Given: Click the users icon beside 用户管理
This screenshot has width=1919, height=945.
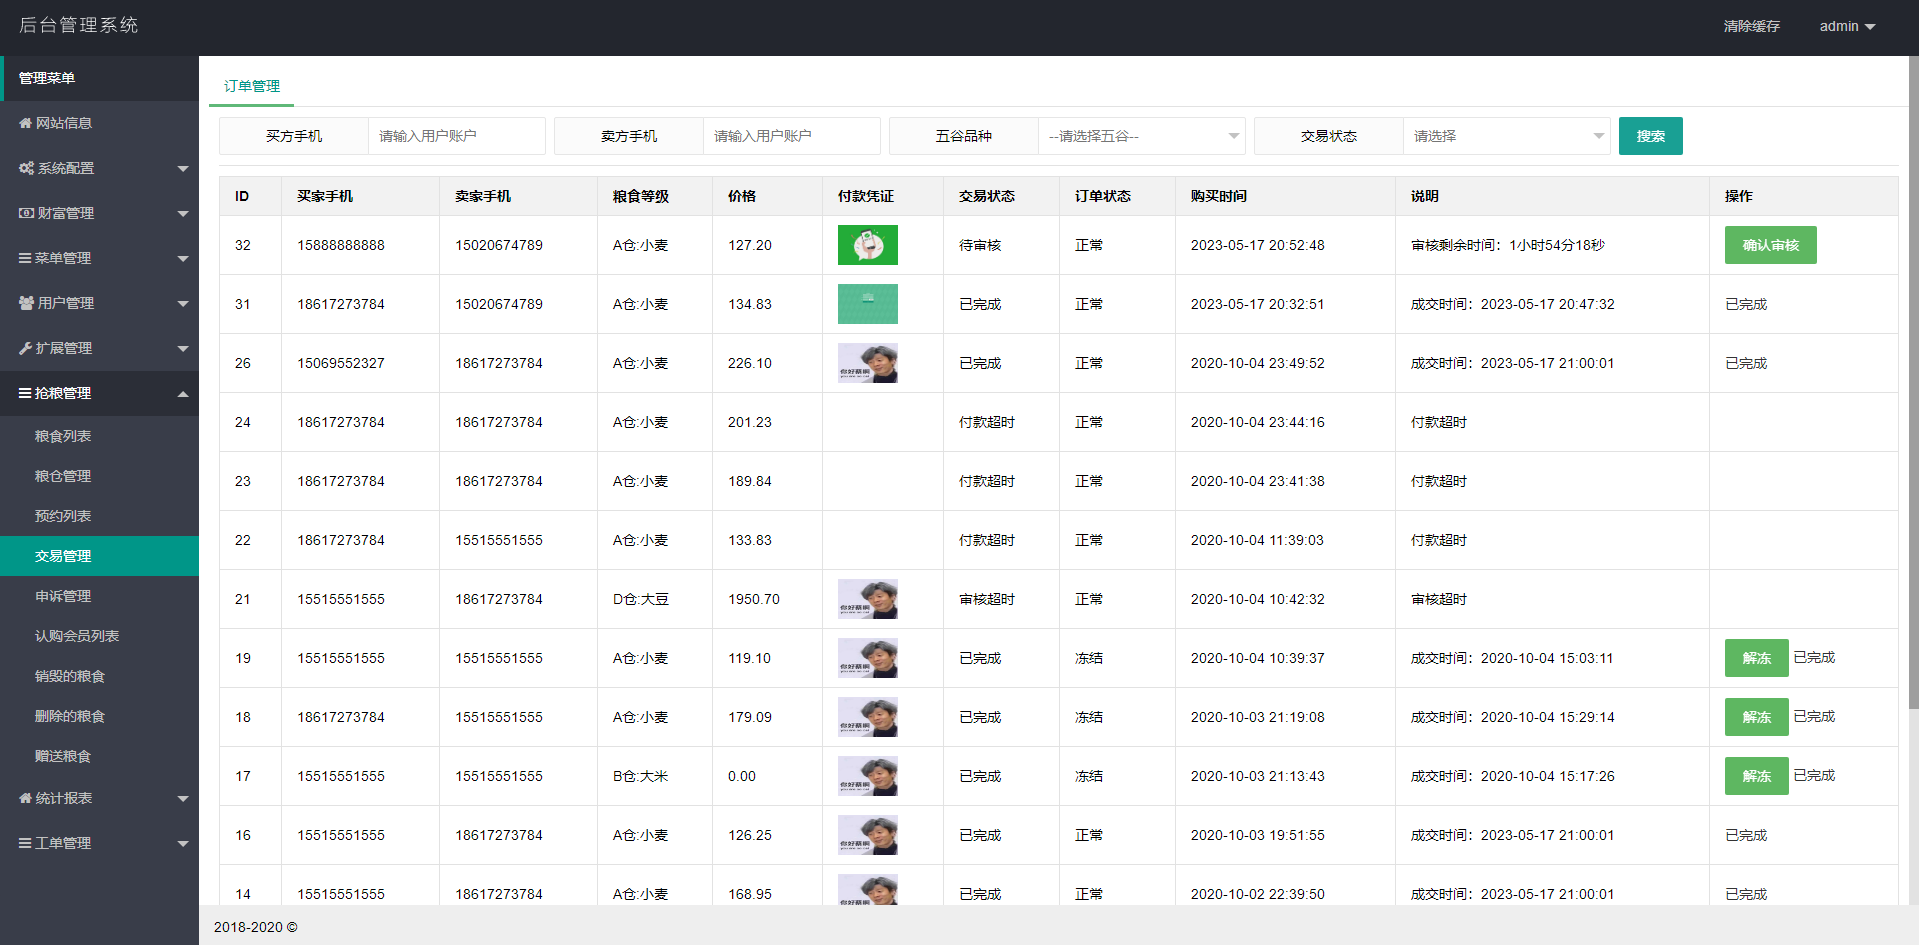Looking at the screenshot, I should point(26,303).
